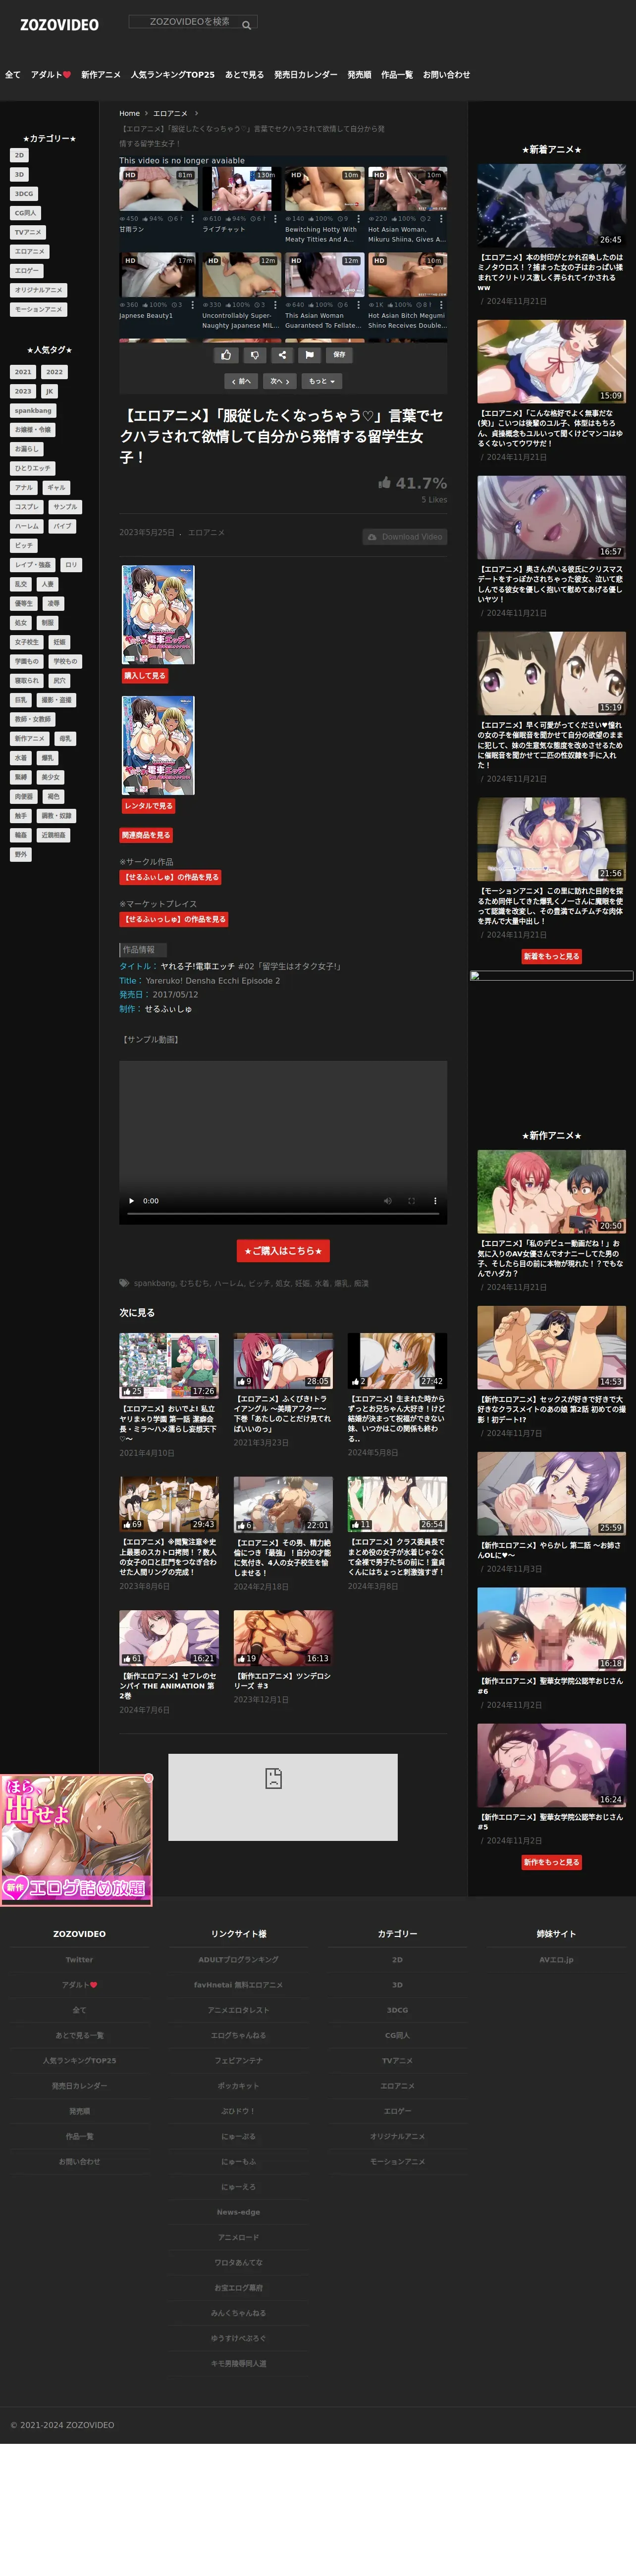Screen dimensions: 636x2576
Task: Open the 発売順 nav item
Action: [x=359, y=75]
